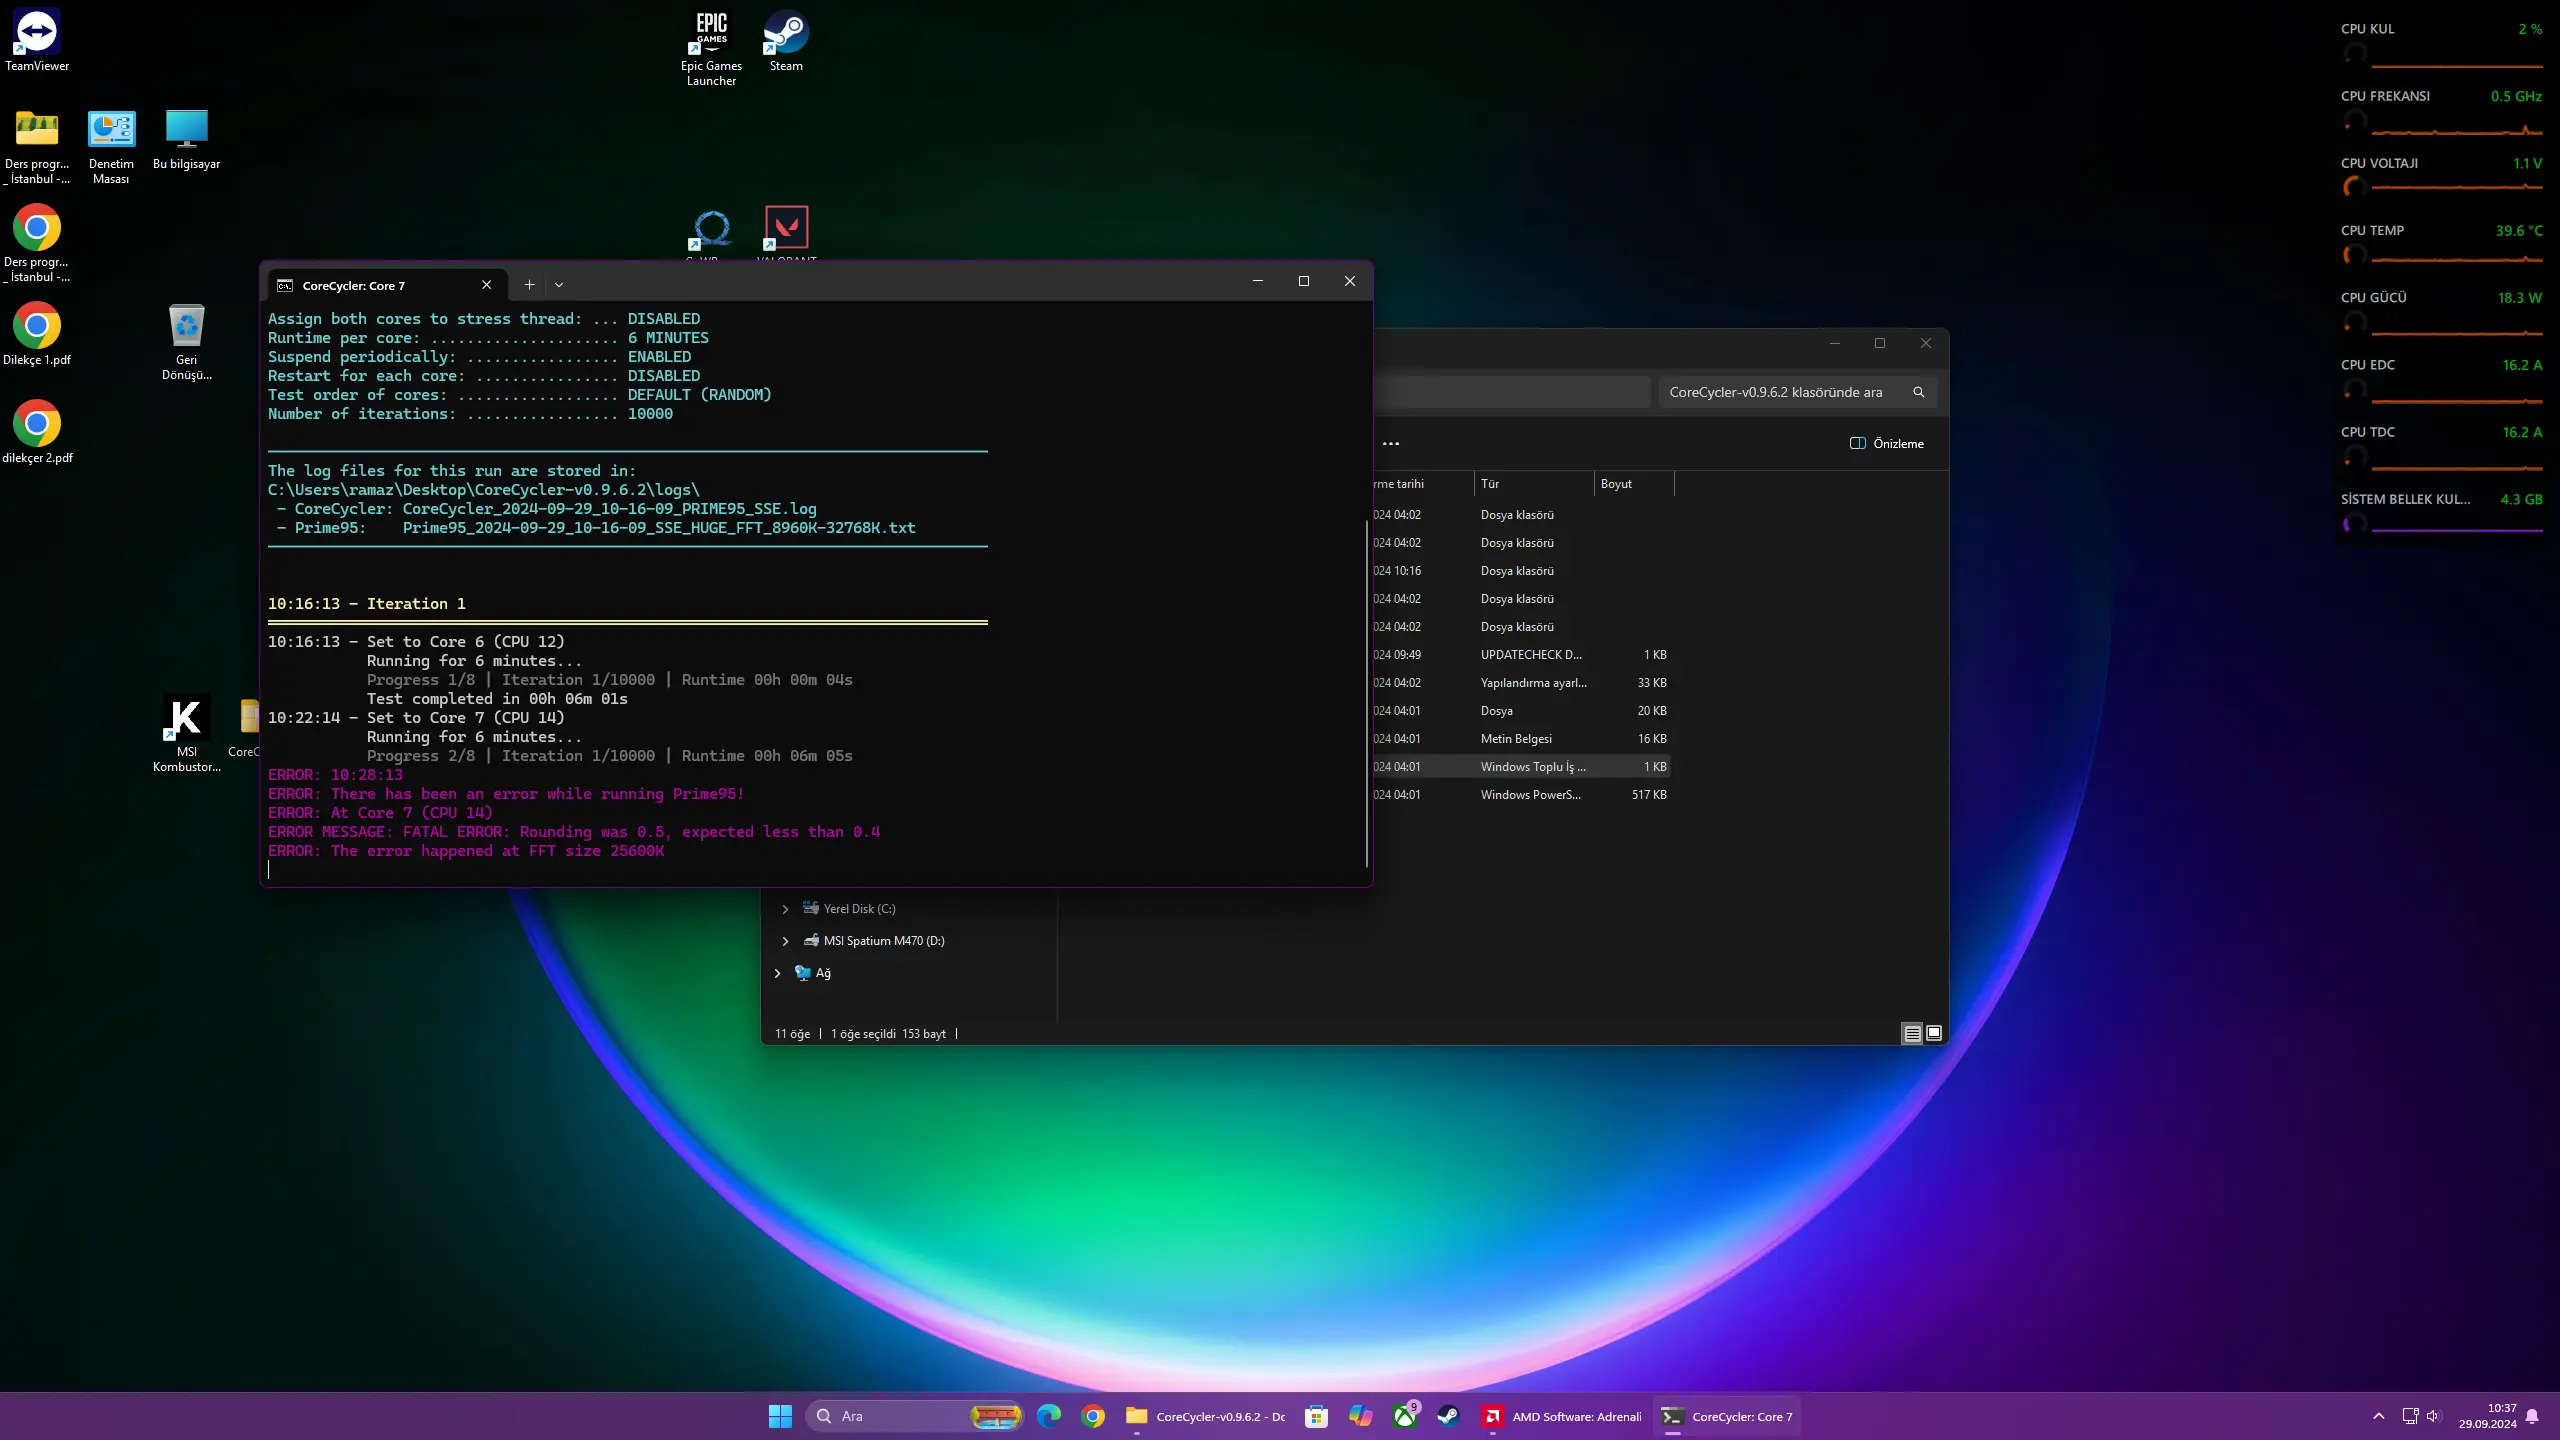Click the Ara search box on the taskbar
Image resolution: width=2560 pixels, height=1440 pixels.
click(915, 1416)
